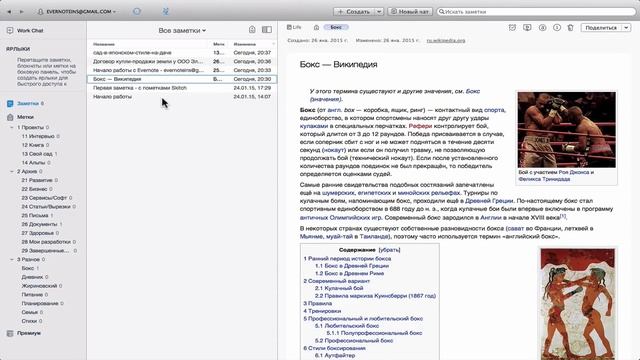Select tag 12 Книга

(33, 145)
